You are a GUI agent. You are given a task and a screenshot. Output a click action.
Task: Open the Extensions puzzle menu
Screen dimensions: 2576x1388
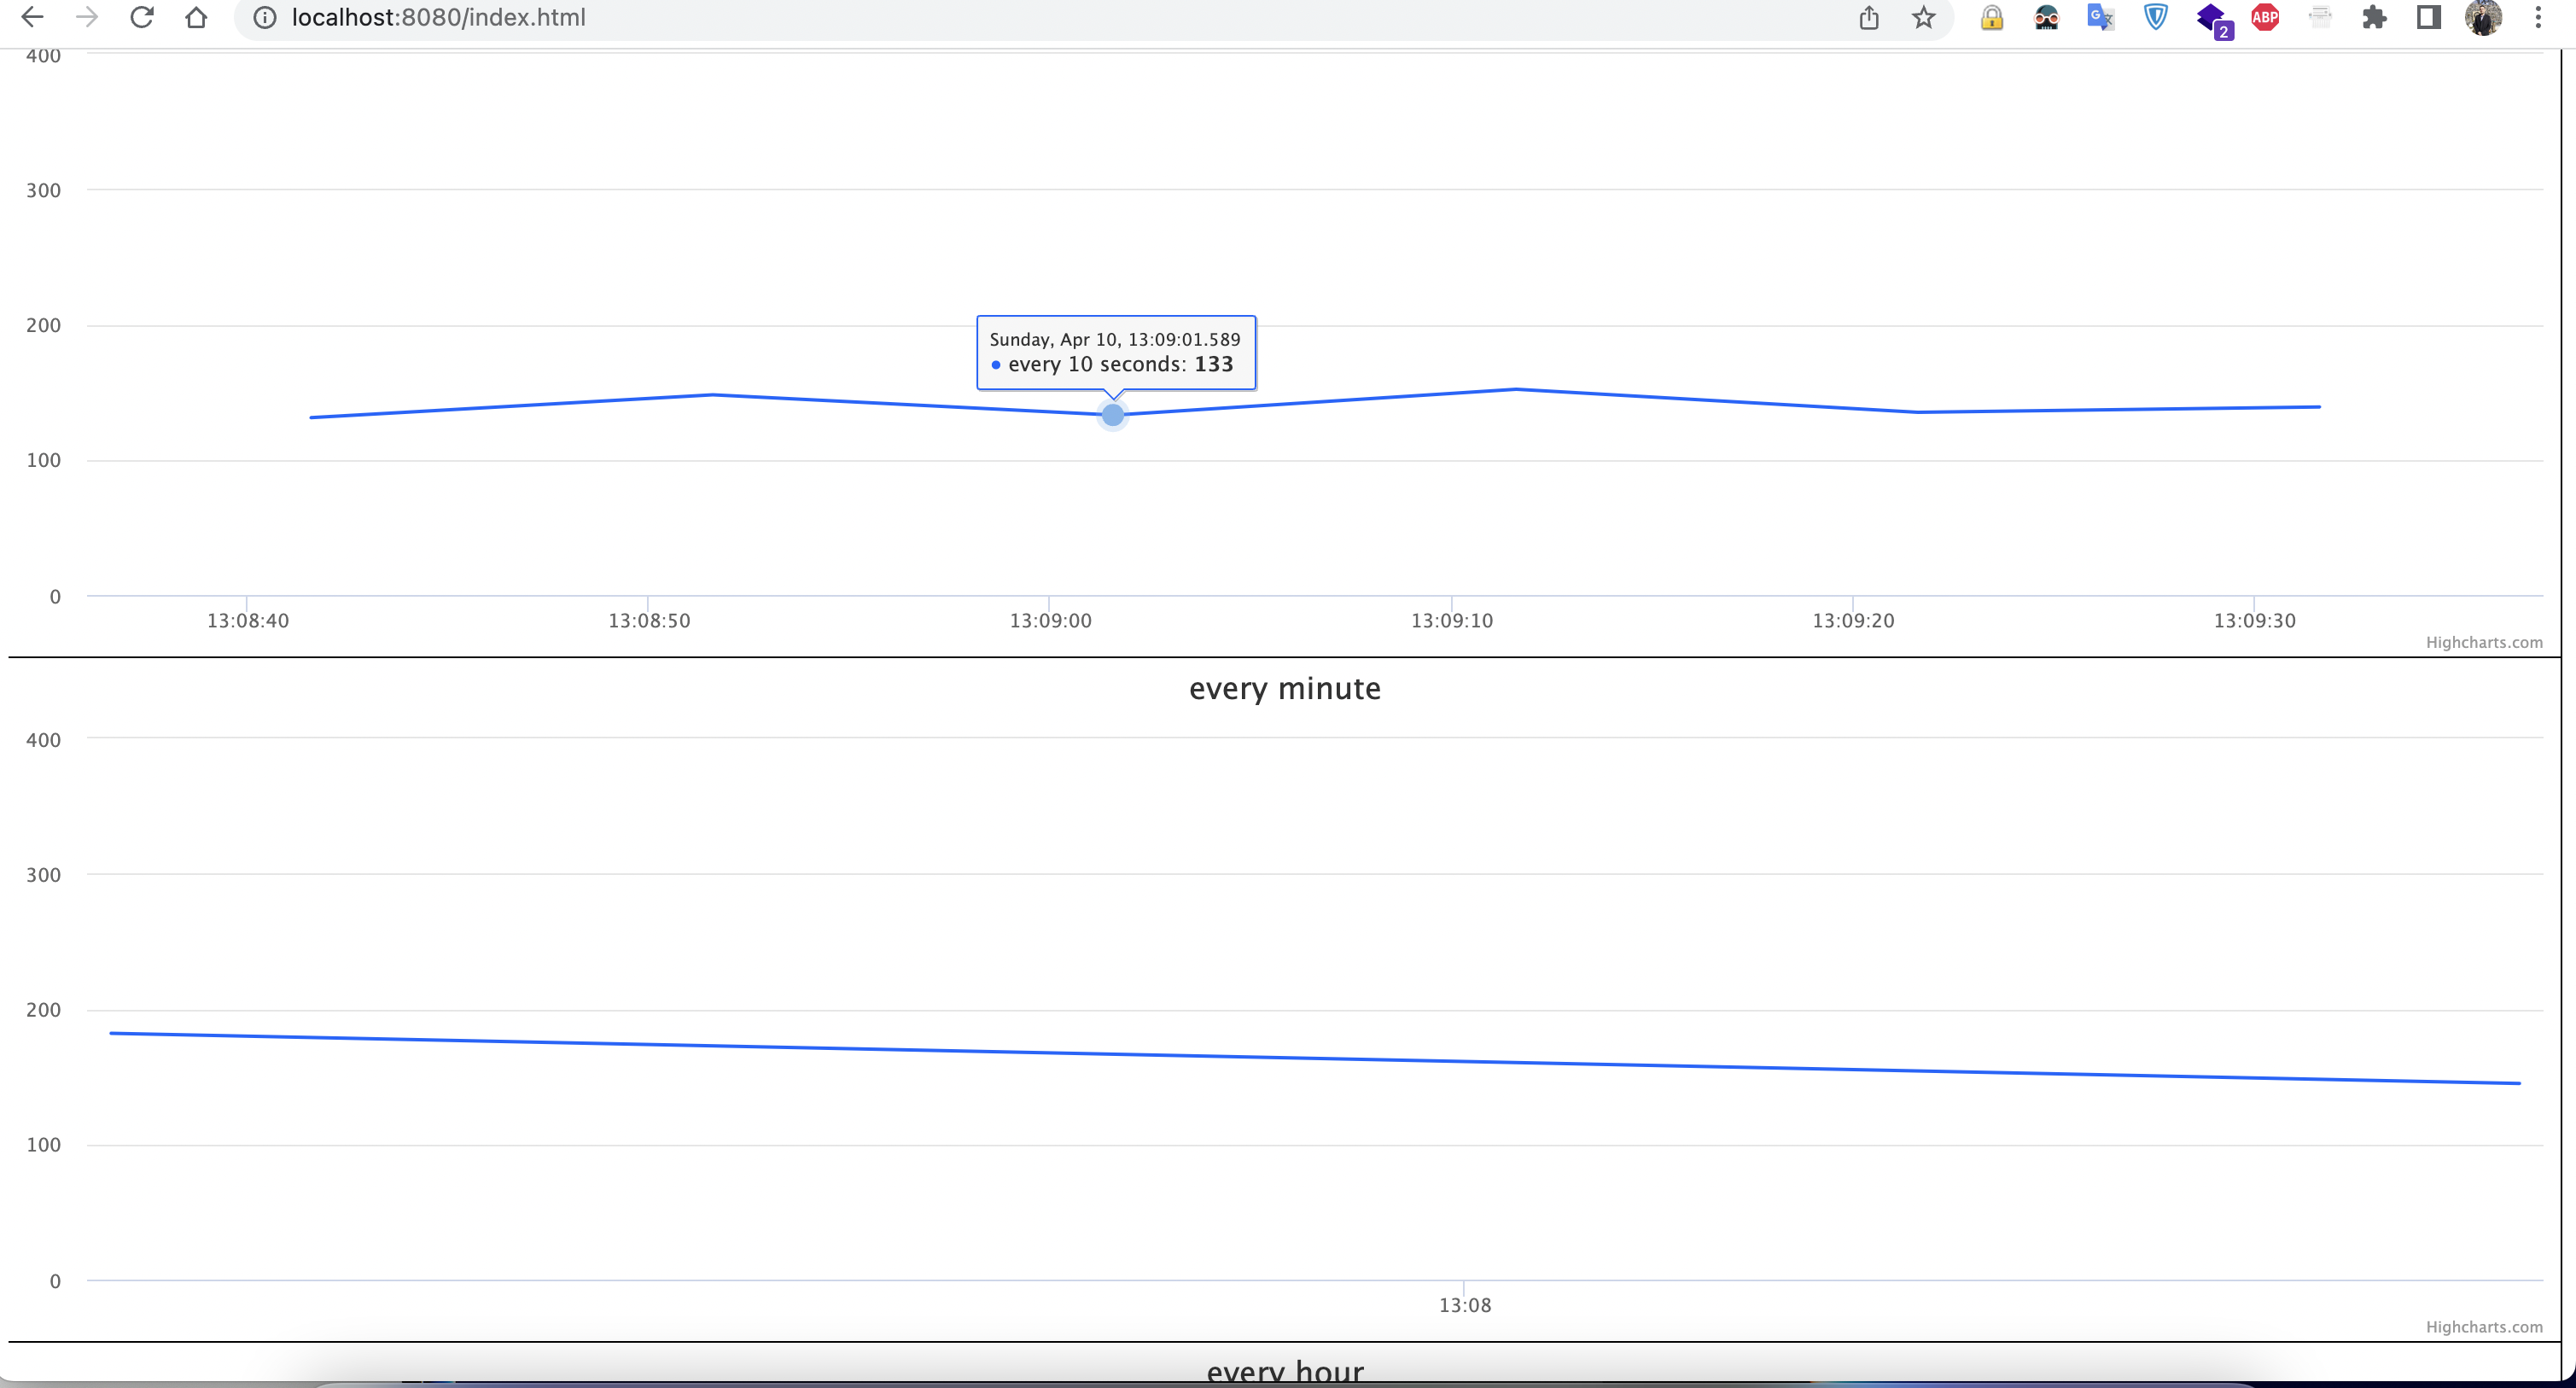point(2374,17)
